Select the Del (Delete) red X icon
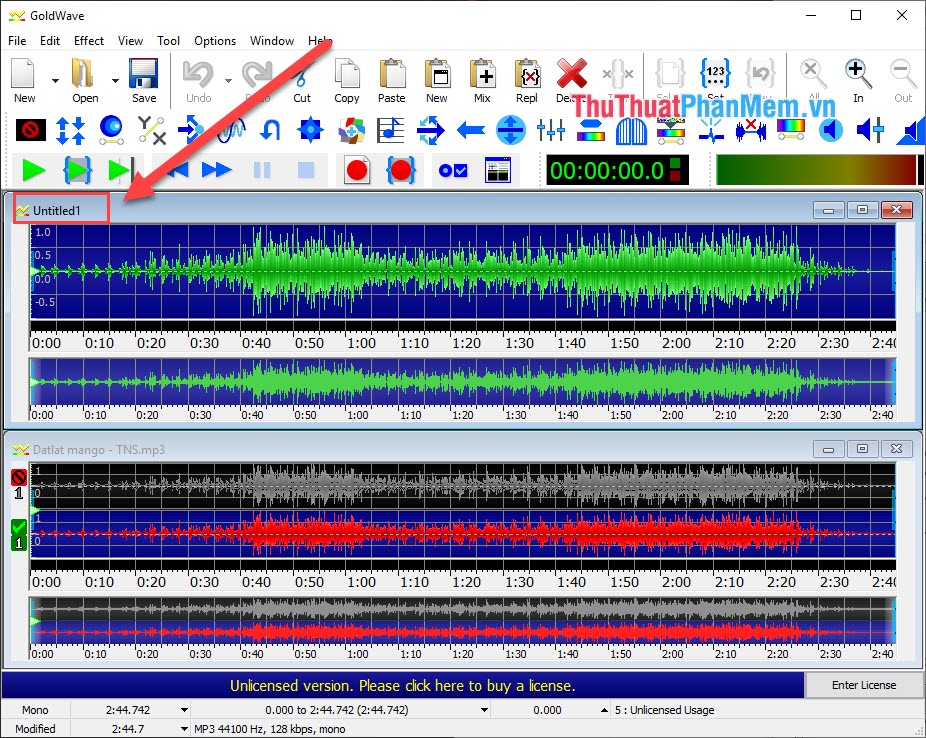926x738 pixels. [571, 75]
